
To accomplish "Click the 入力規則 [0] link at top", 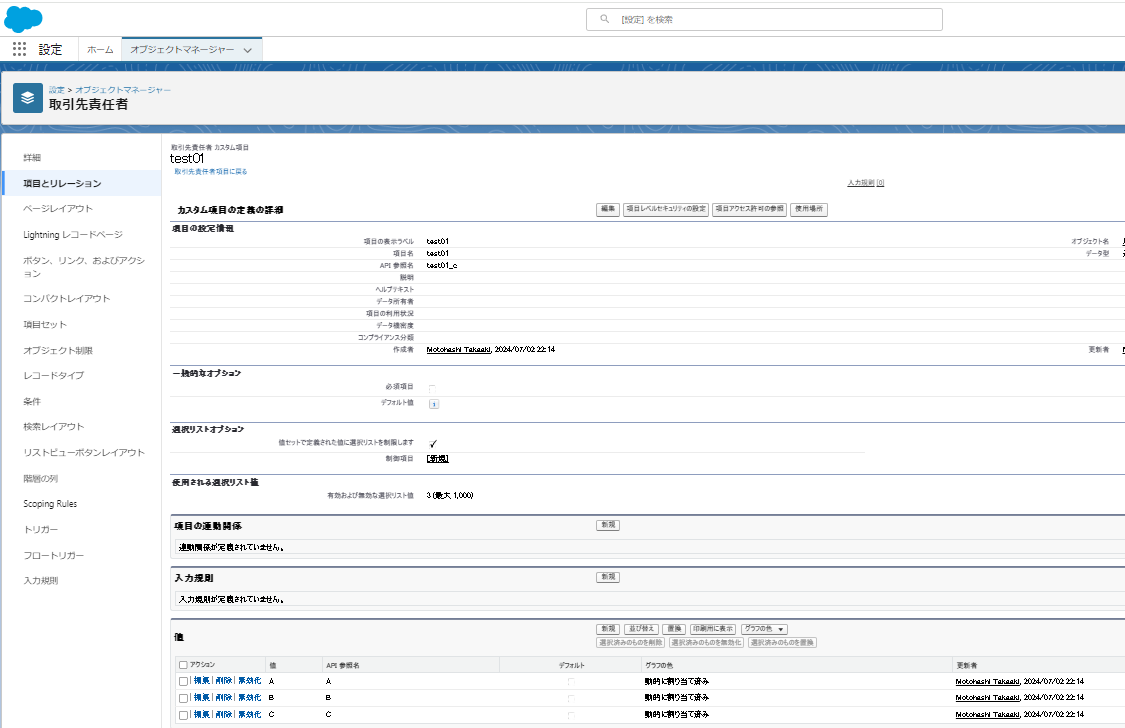I will (865, 183).
